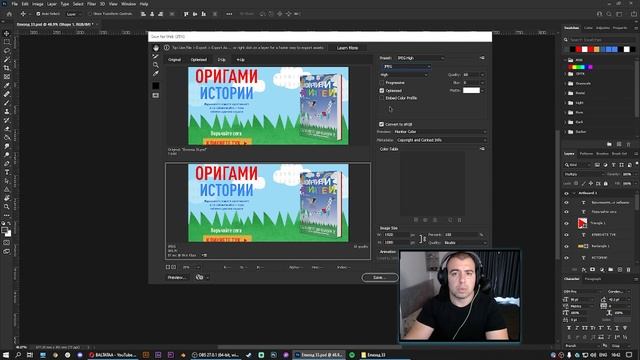Open the Preview dropdown set to Monitor Color
640x360 pixels.
click(x=440, y=132)
